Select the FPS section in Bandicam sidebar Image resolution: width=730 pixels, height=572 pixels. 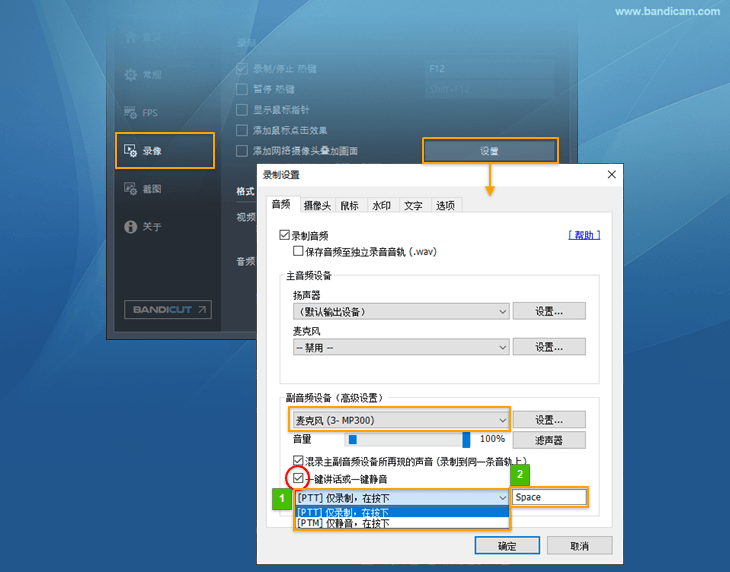click(142, 113)
